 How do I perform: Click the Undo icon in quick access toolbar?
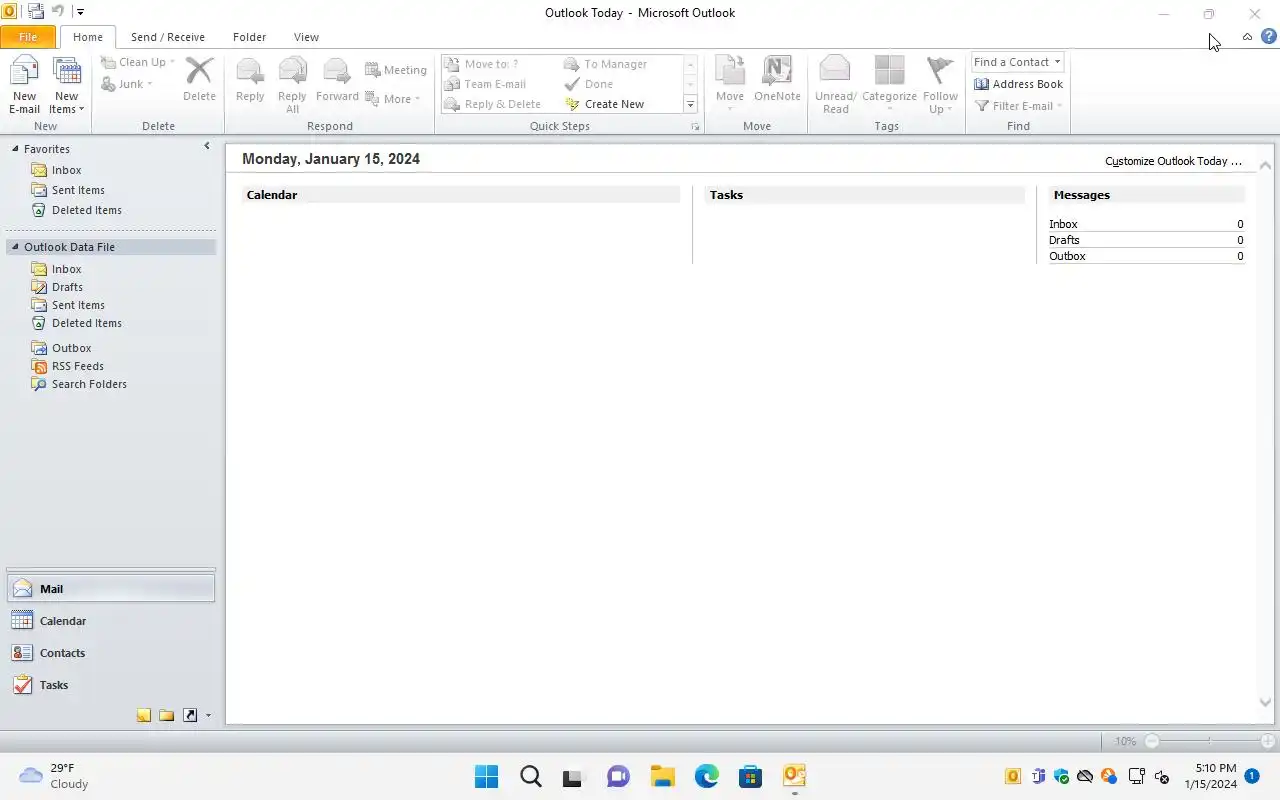point(57,12)
